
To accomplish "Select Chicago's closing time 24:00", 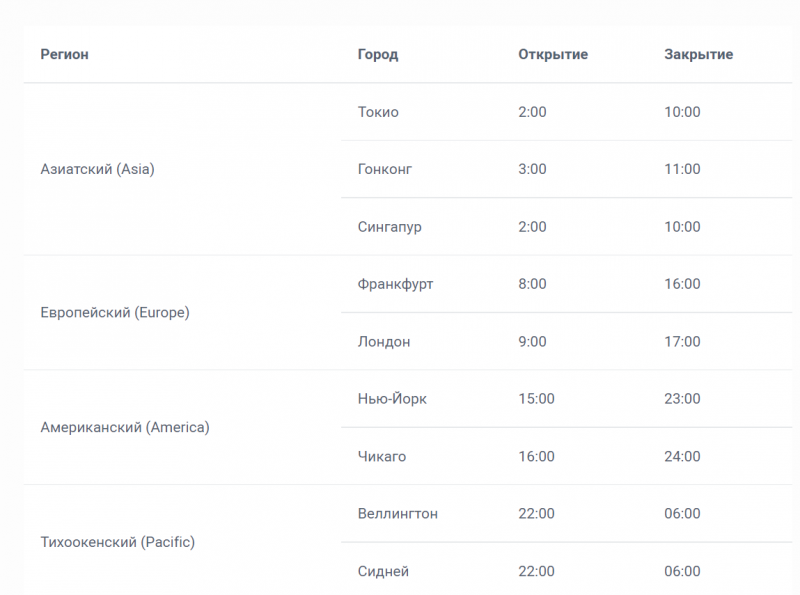I will [682, 457].
